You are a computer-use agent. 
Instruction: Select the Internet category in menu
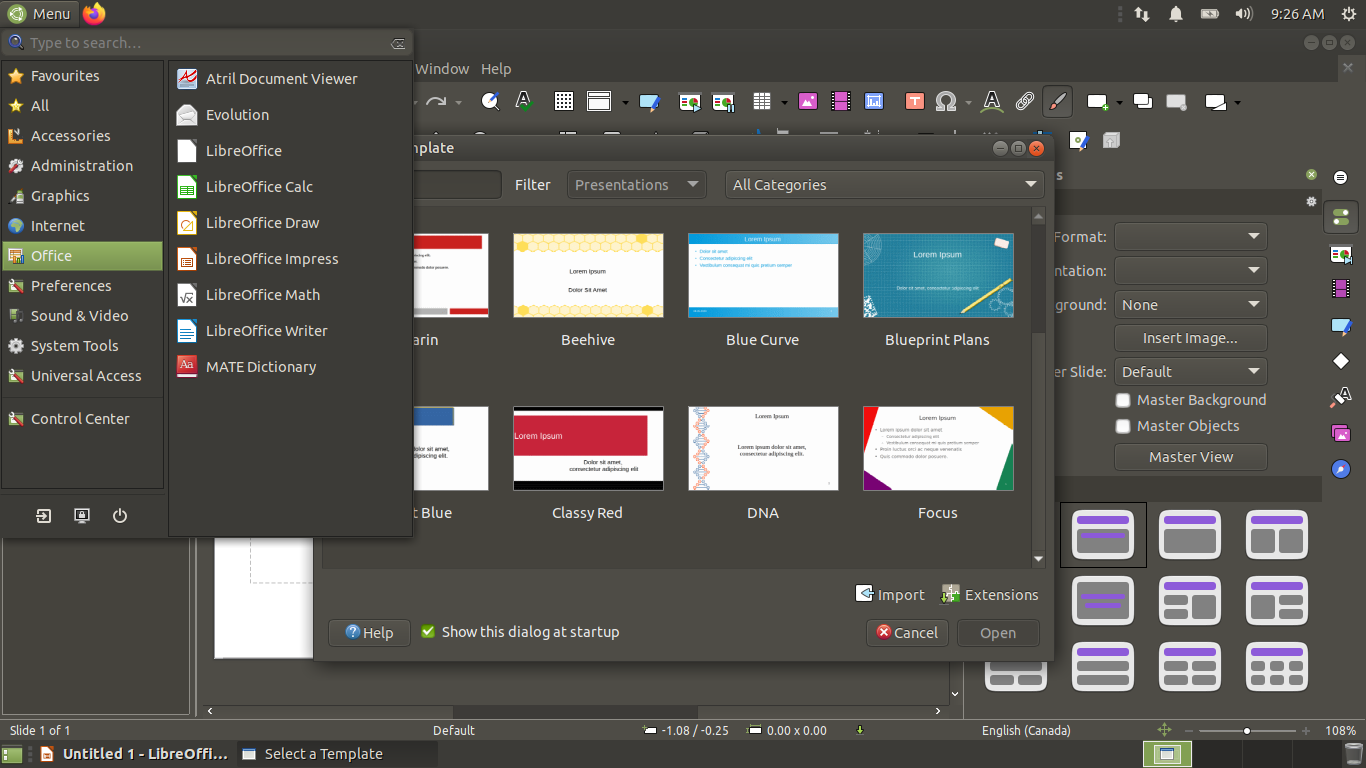tap(82, 226)
